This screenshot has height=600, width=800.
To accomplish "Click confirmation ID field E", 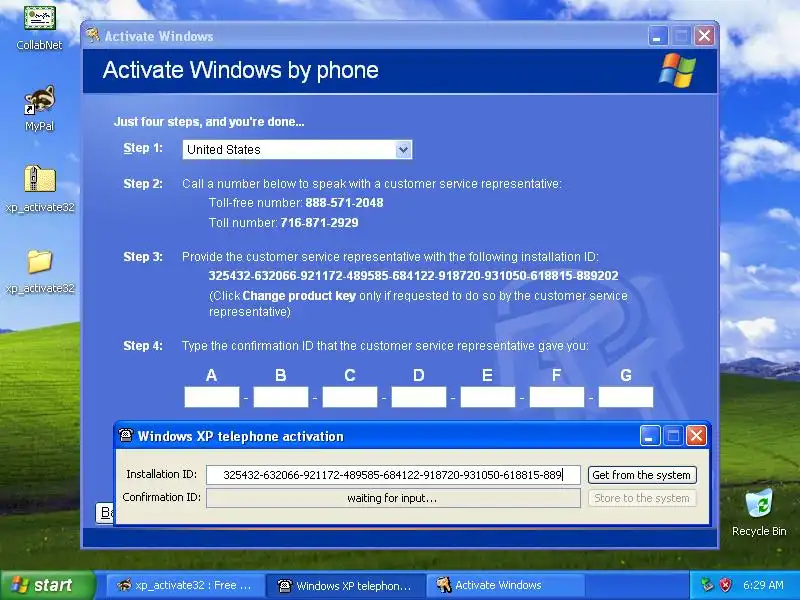I will [488, 397].
